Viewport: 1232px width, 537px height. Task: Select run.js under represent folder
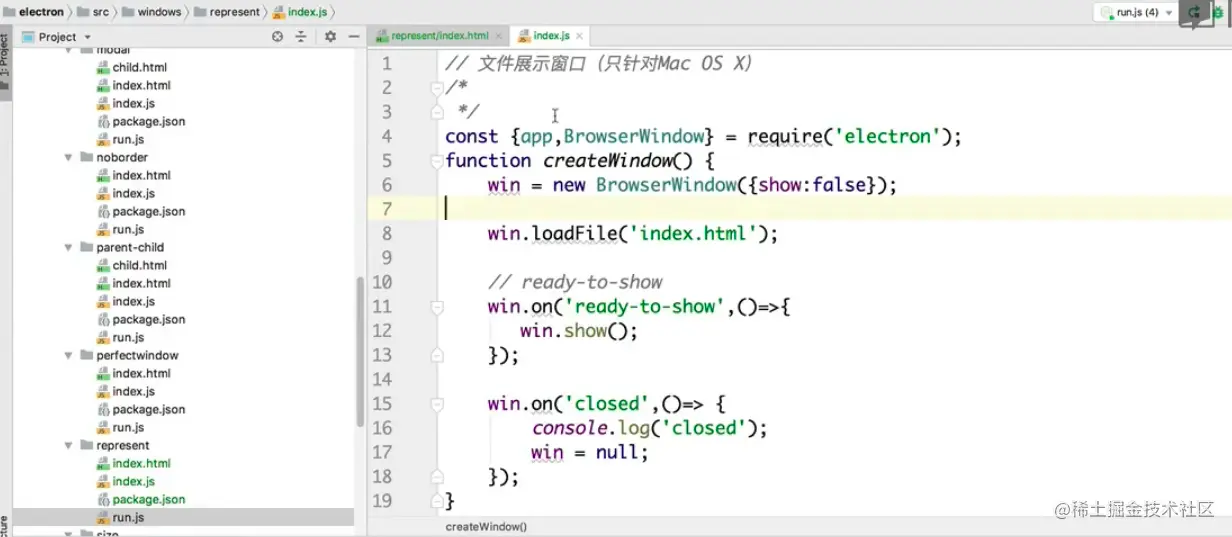click(x=128, y=518)
